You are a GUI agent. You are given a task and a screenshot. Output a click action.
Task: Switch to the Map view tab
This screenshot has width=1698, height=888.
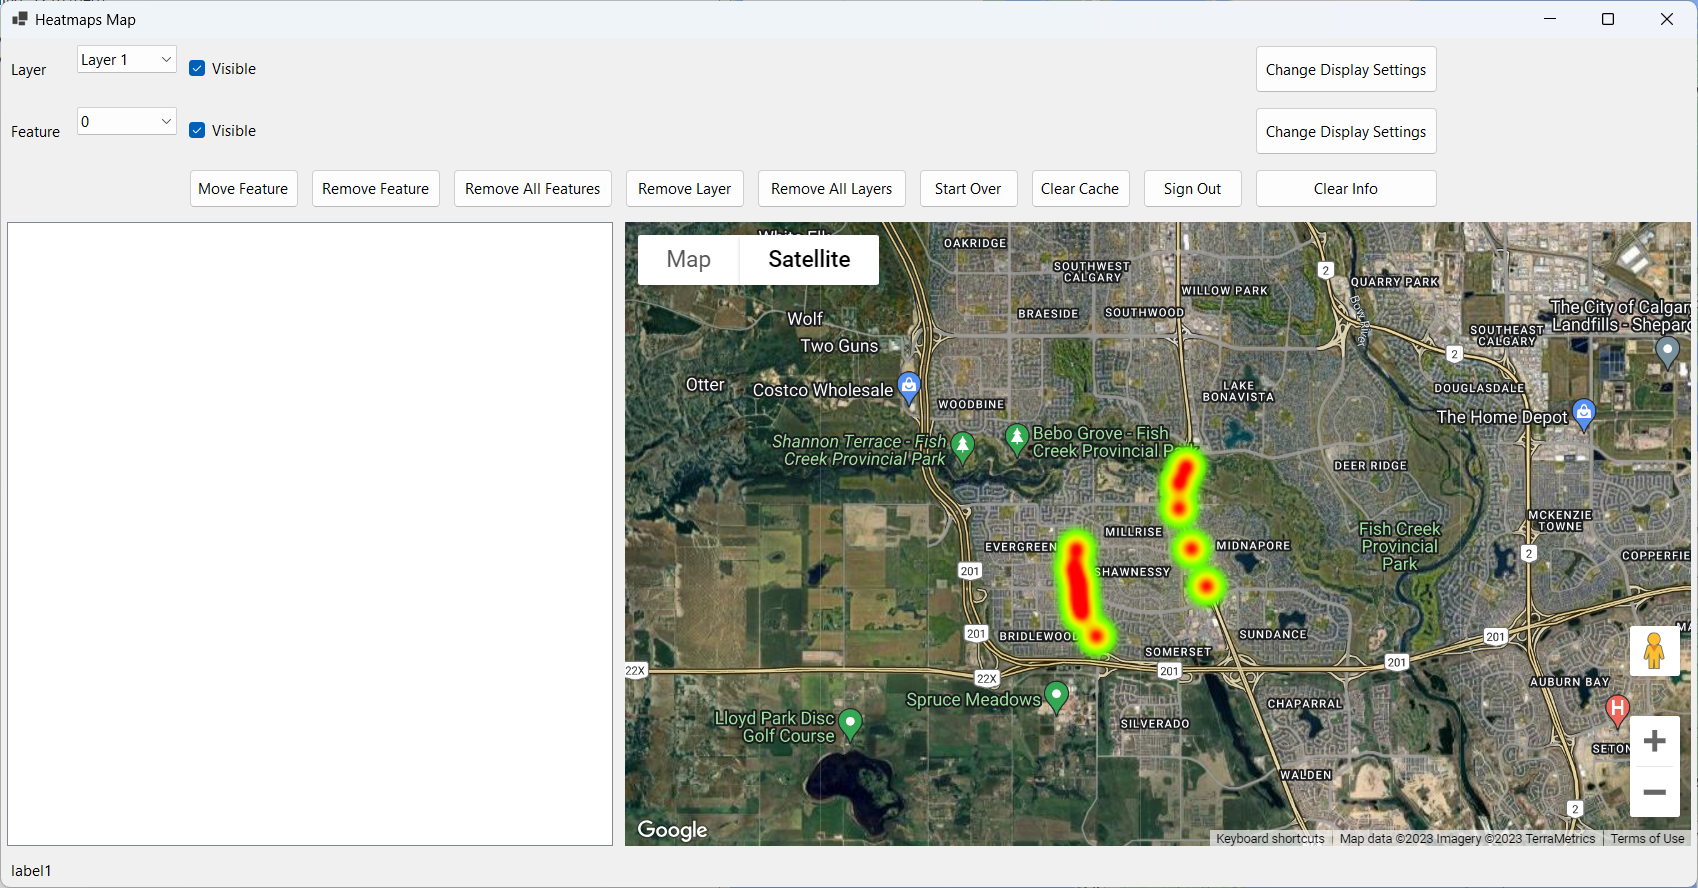tap(688, 260)
